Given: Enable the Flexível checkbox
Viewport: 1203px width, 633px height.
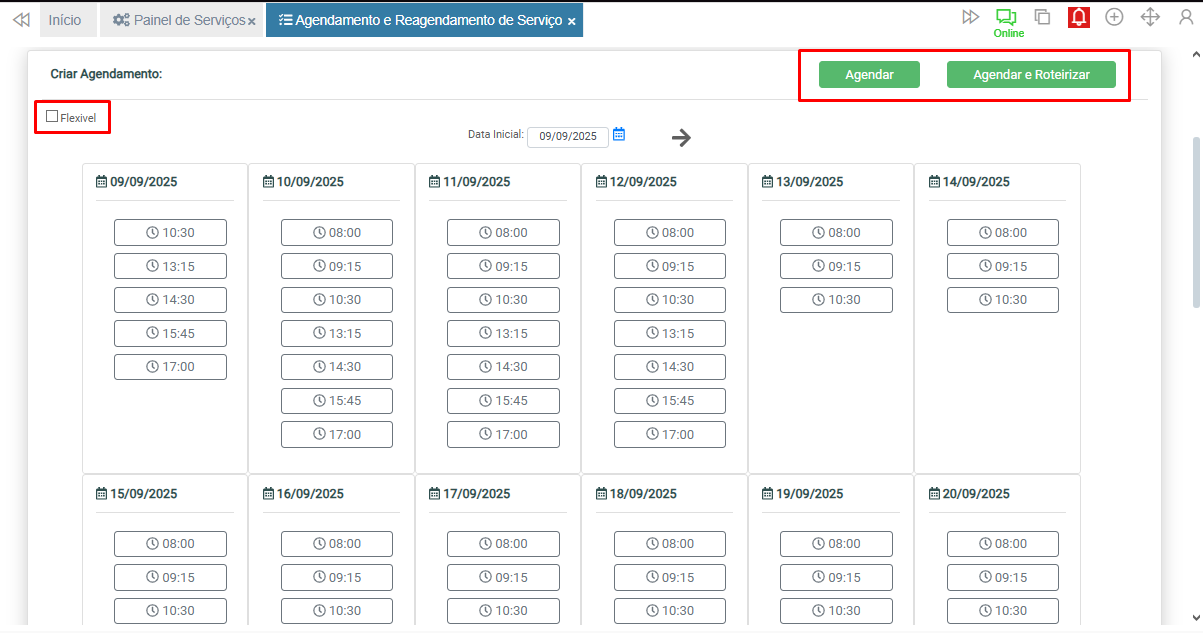Looking at the screenshot, I should pos(52,117).
